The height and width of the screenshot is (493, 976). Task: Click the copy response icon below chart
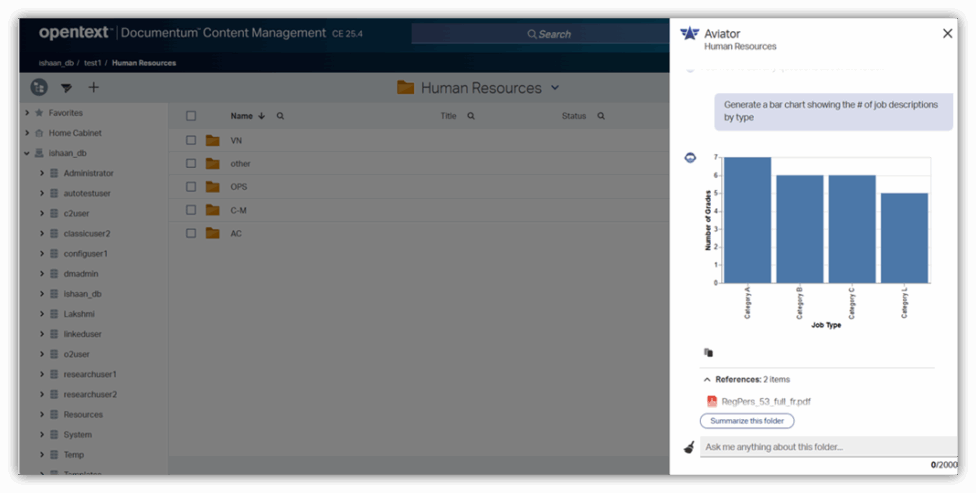pos(708,352)
